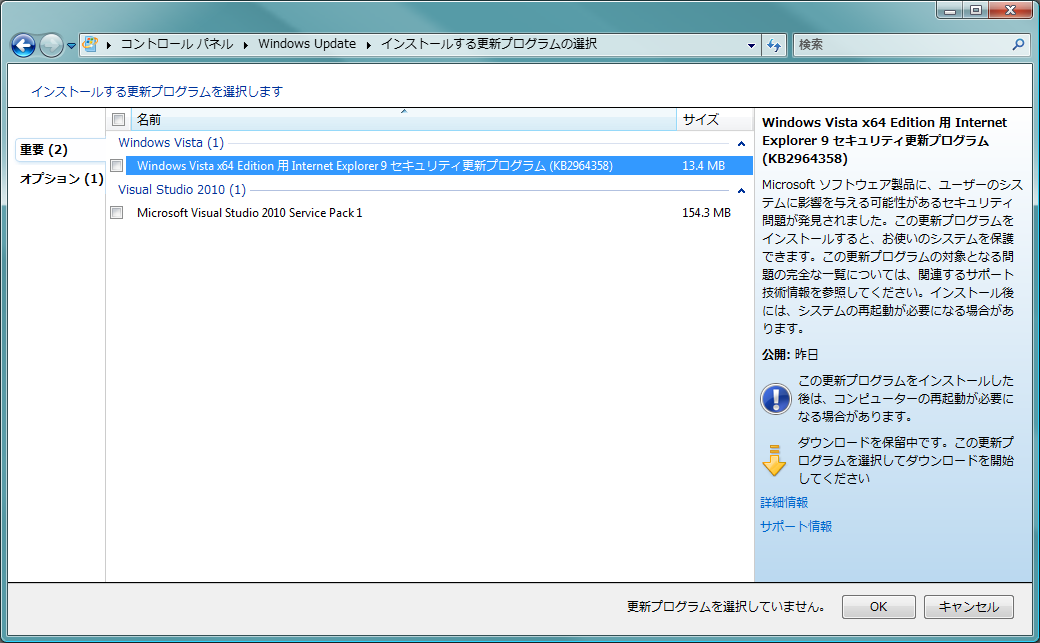Toggle the select-all checkbox in the header

tap(119, 119)
